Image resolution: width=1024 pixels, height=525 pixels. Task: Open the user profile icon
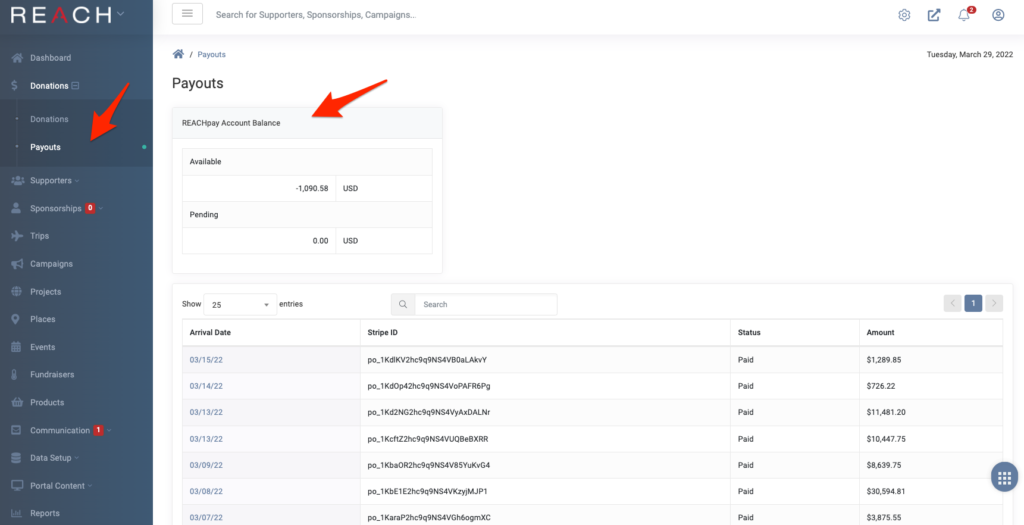998,15
